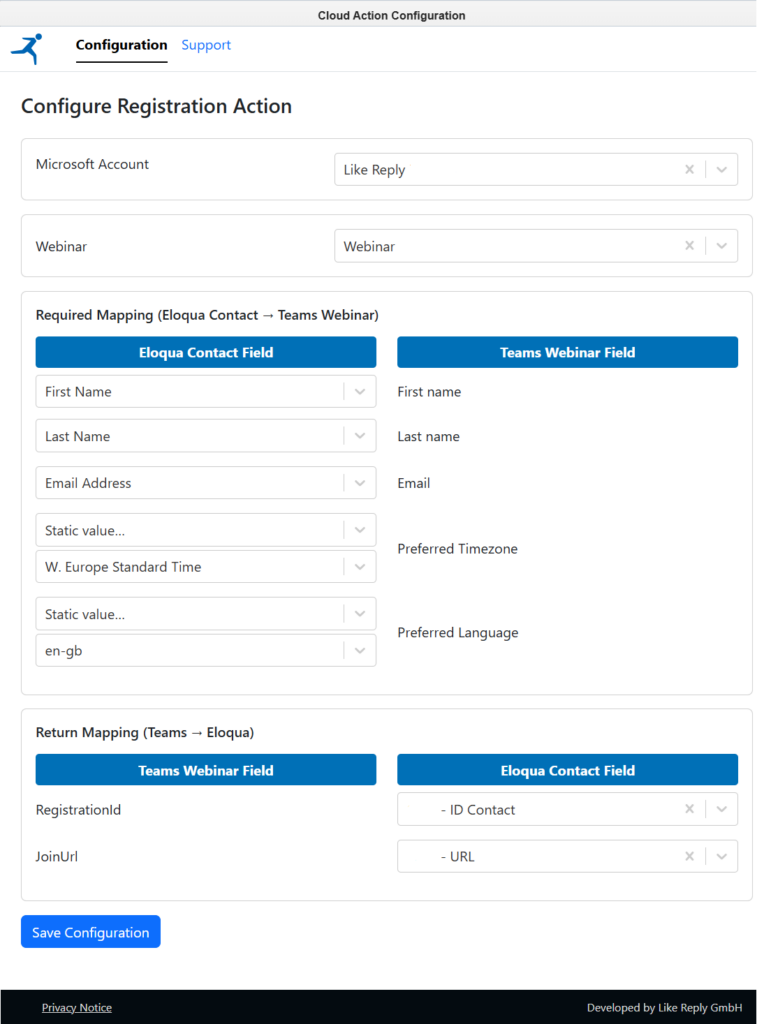Select the Configuration tab
The image size is (757, 1024).
pyautogui.click(x=121, y=45)
